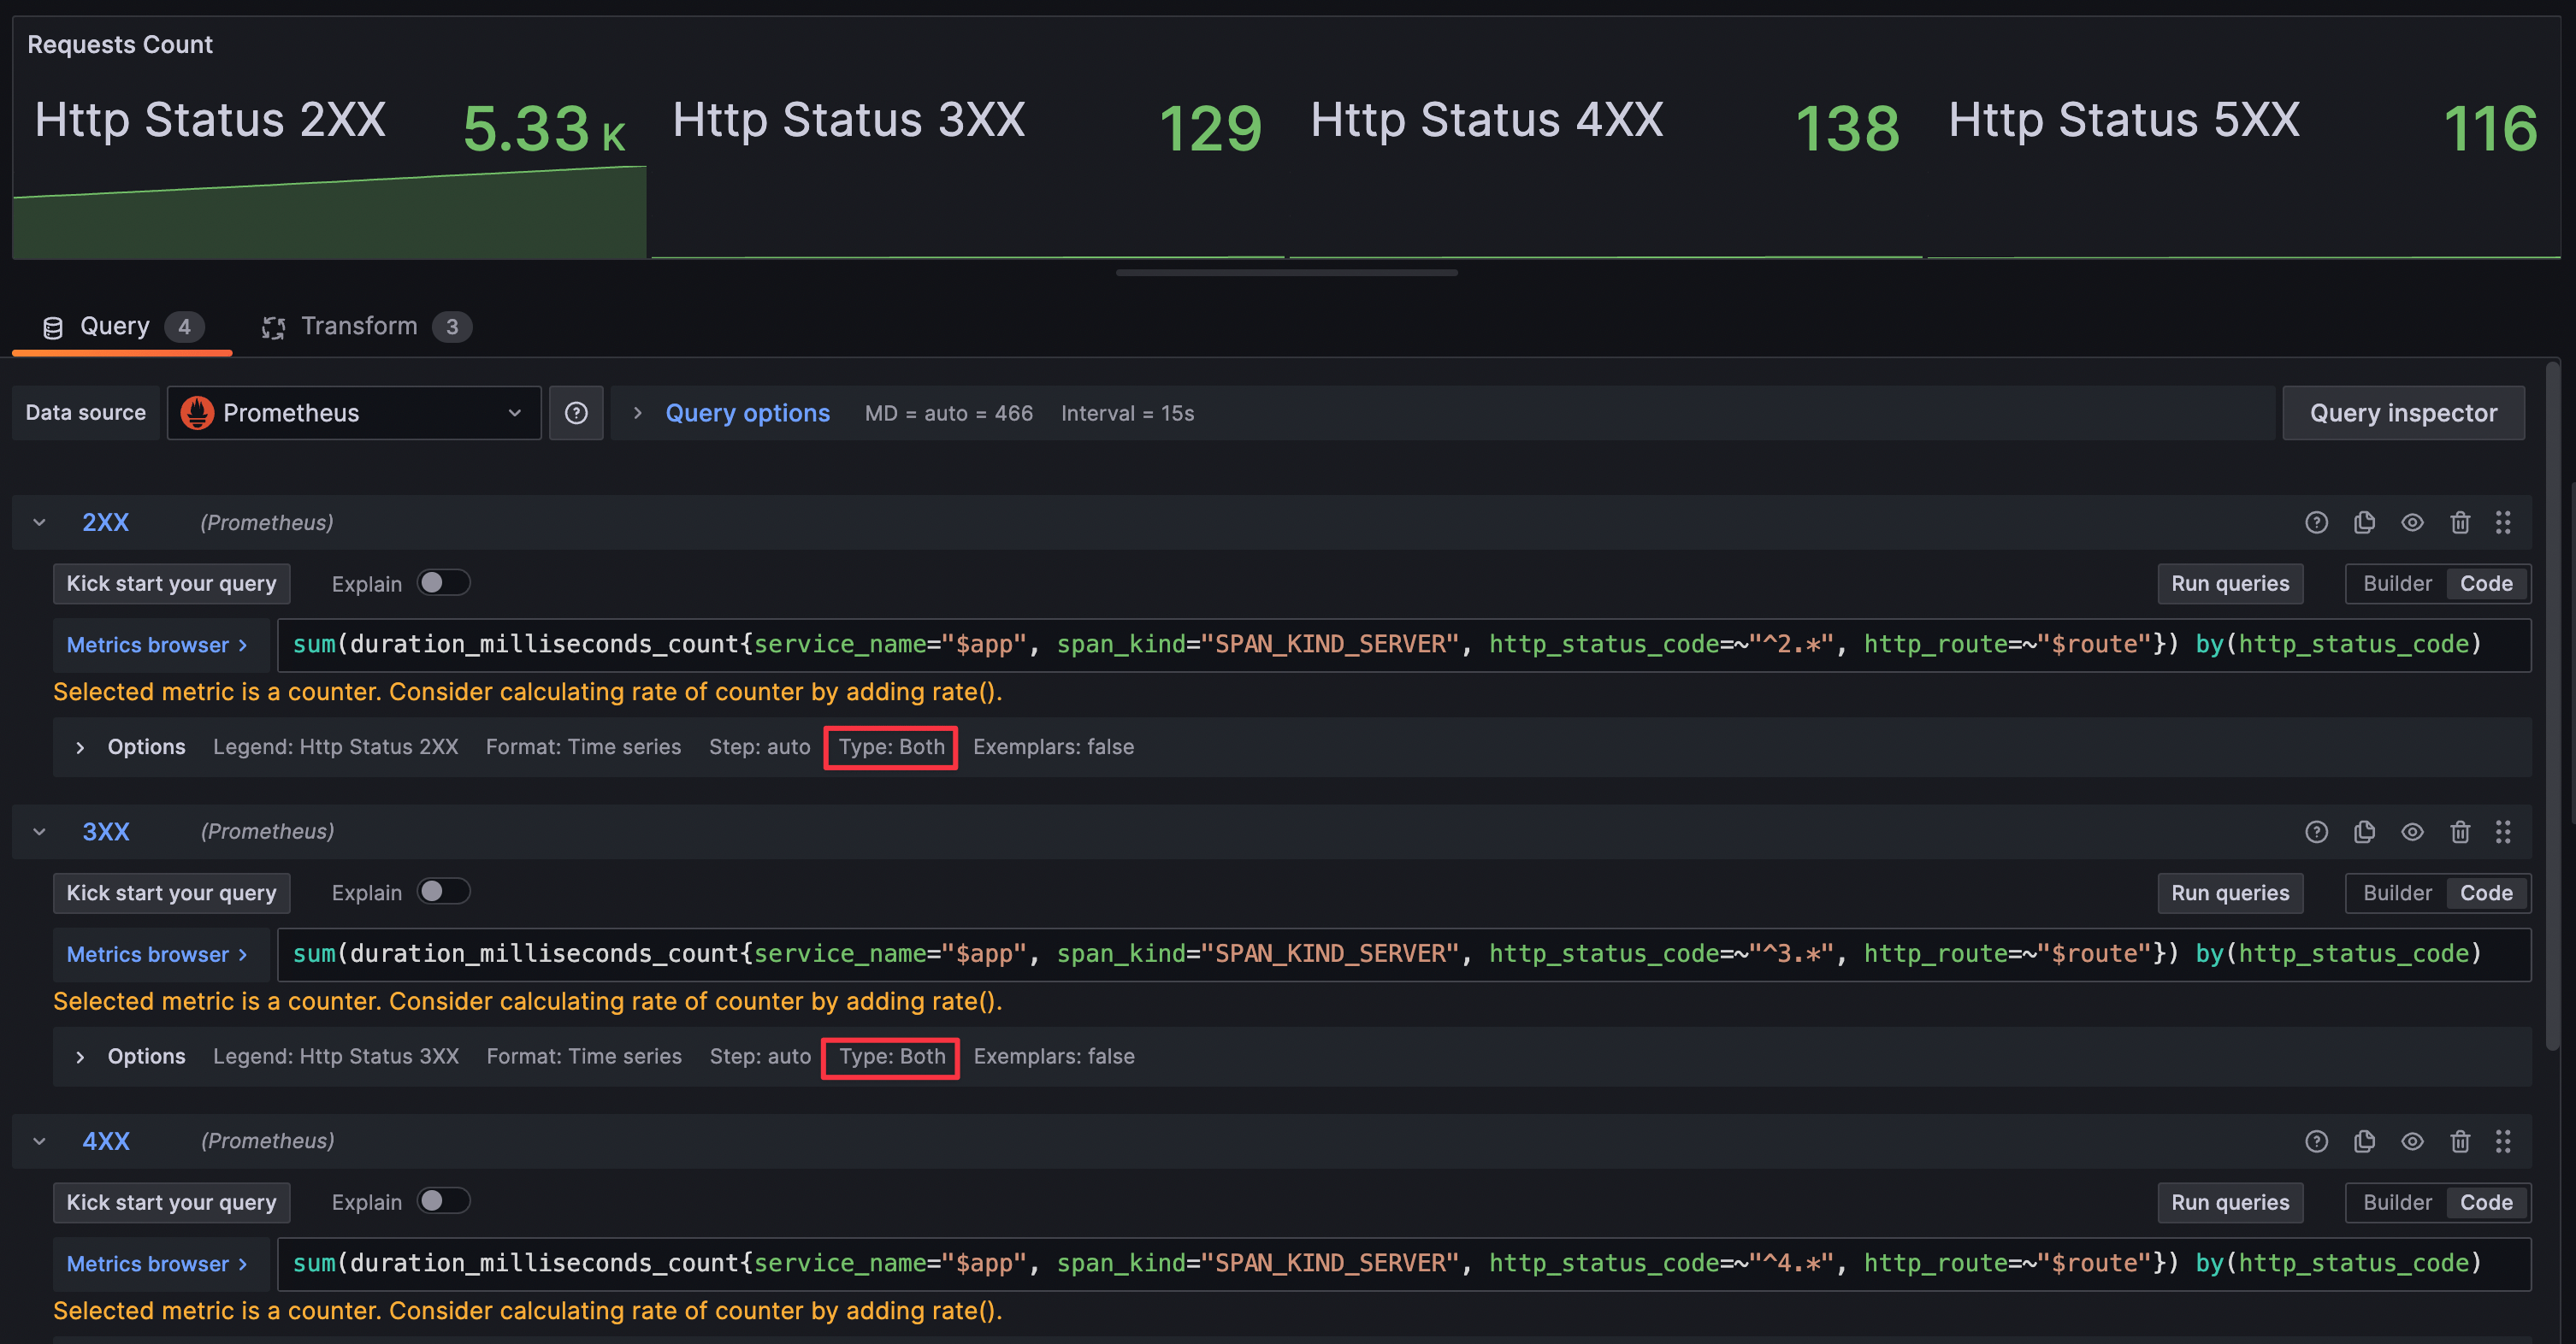This screenshot has width=2576, height=1344.
Task: Click data source help icon
Action: (x=576, y=413)
